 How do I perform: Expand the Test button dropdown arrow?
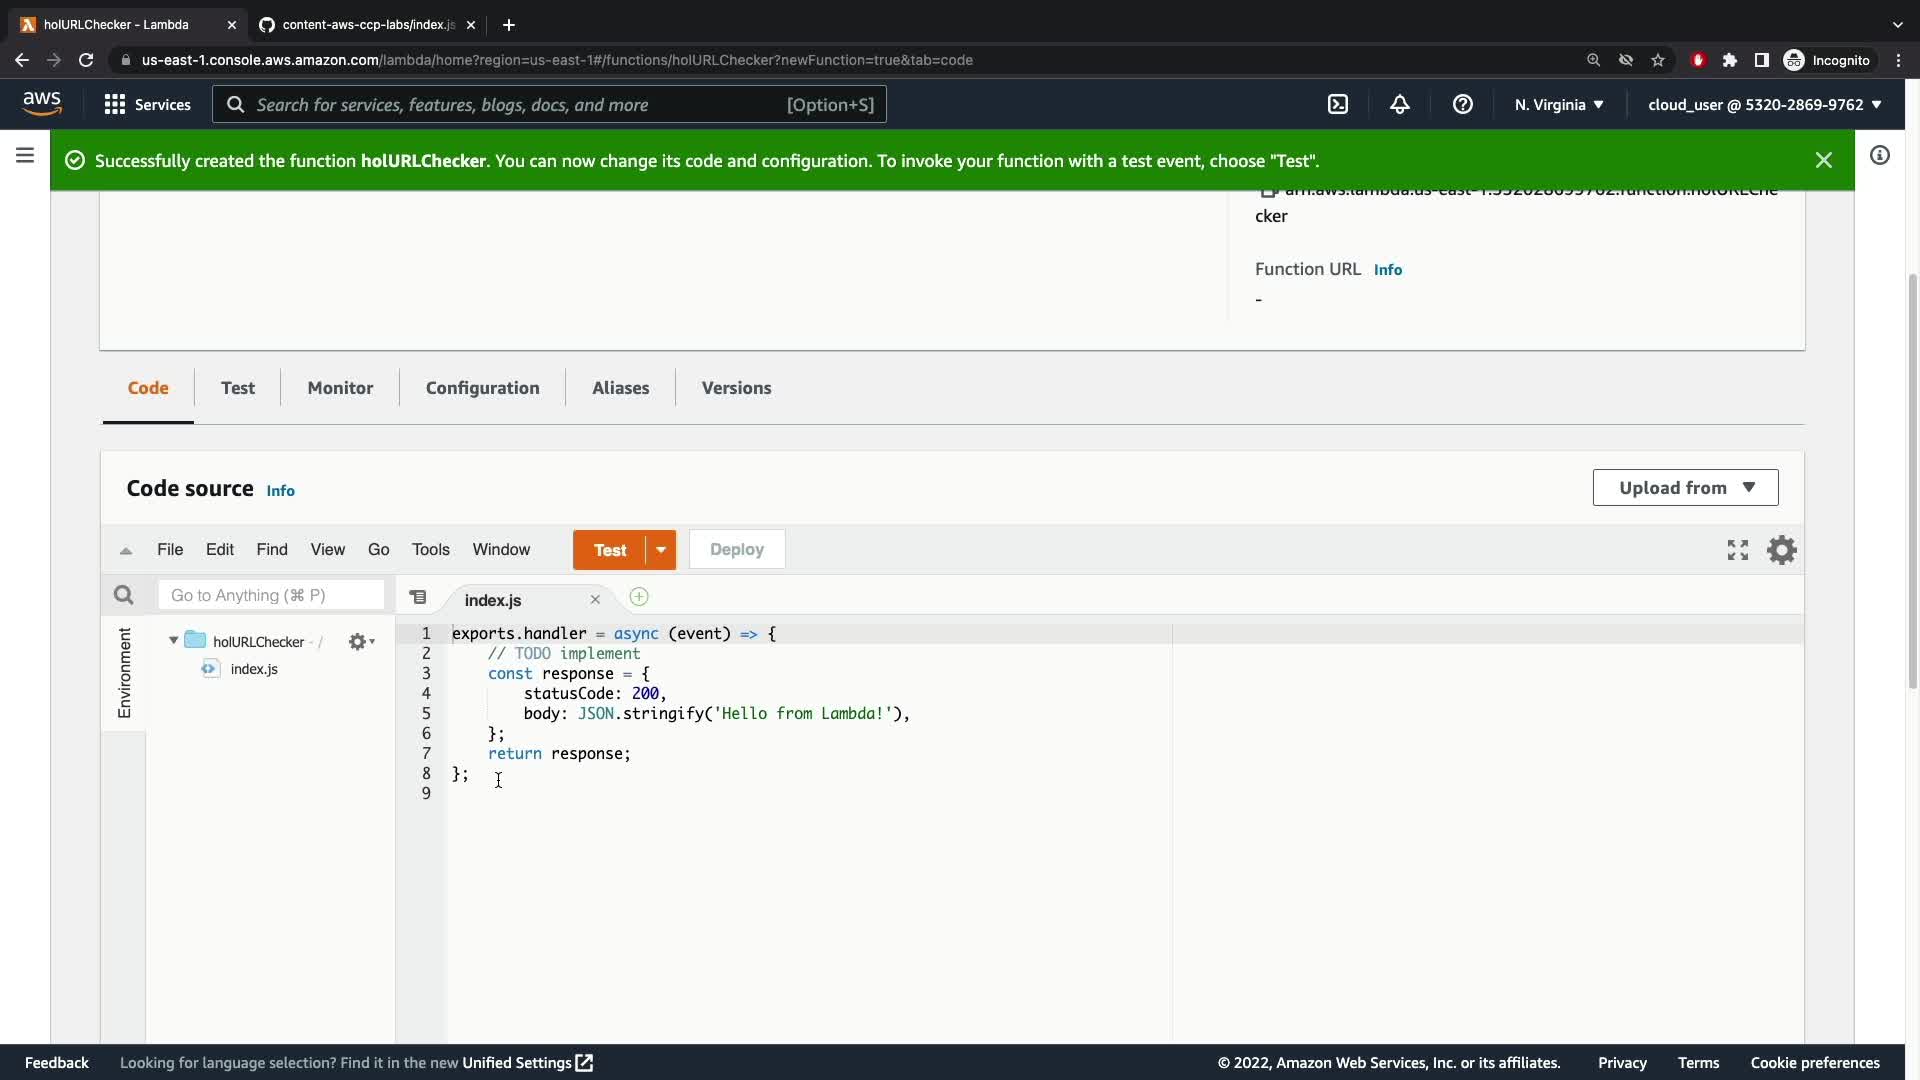tap(661, 550)
